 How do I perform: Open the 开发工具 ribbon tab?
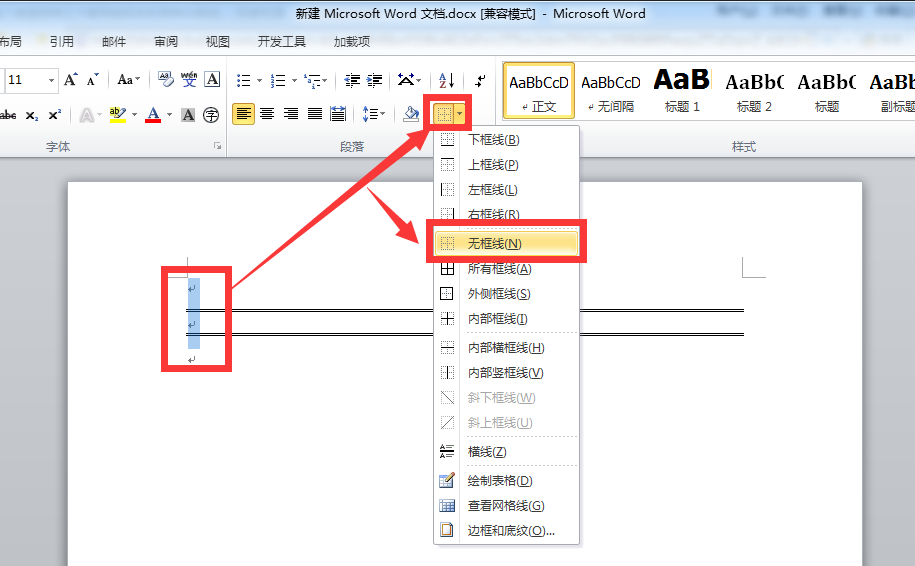click(282, 41)
